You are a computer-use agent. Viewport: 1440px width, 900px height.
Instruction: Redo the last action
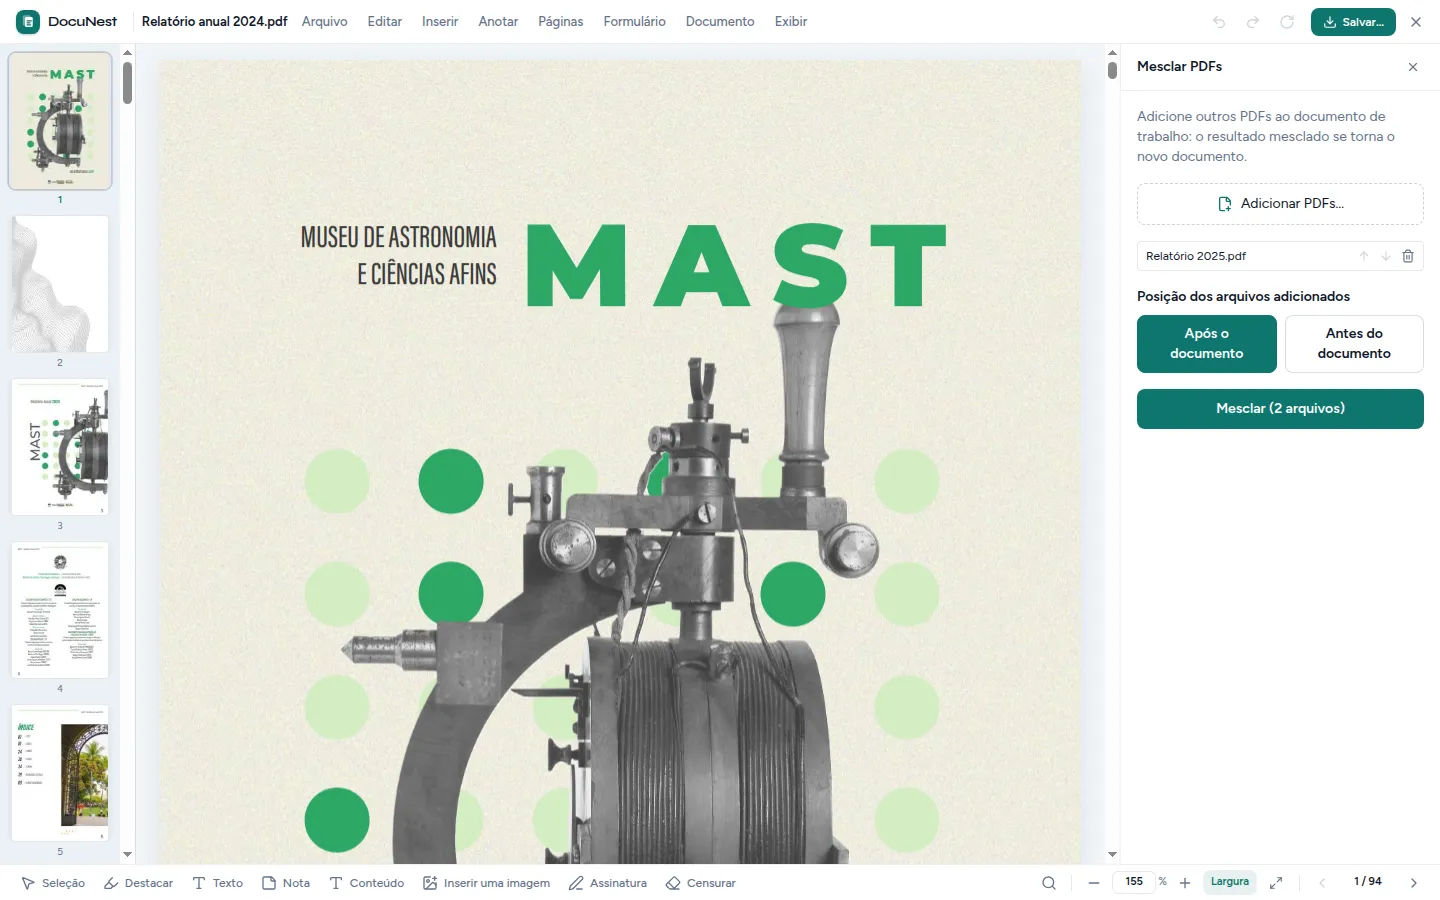click(x=1253, y=22)
